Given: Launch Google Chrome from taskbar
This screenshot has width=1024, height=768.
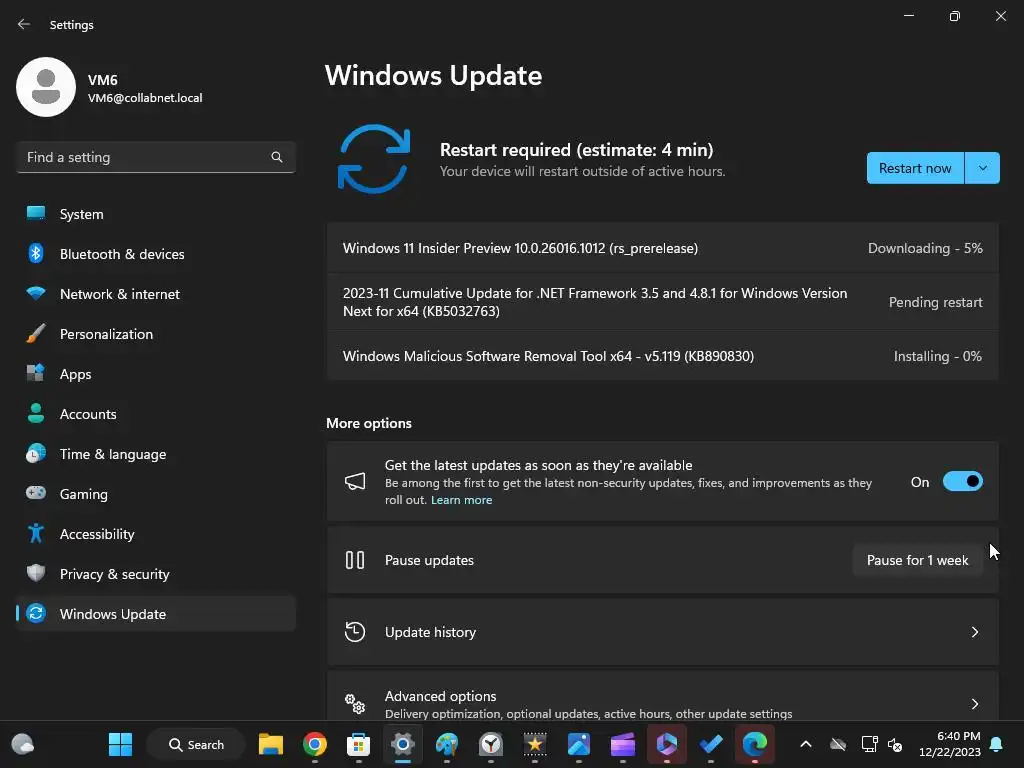Looking at the screenshot, I should [314, 744].
